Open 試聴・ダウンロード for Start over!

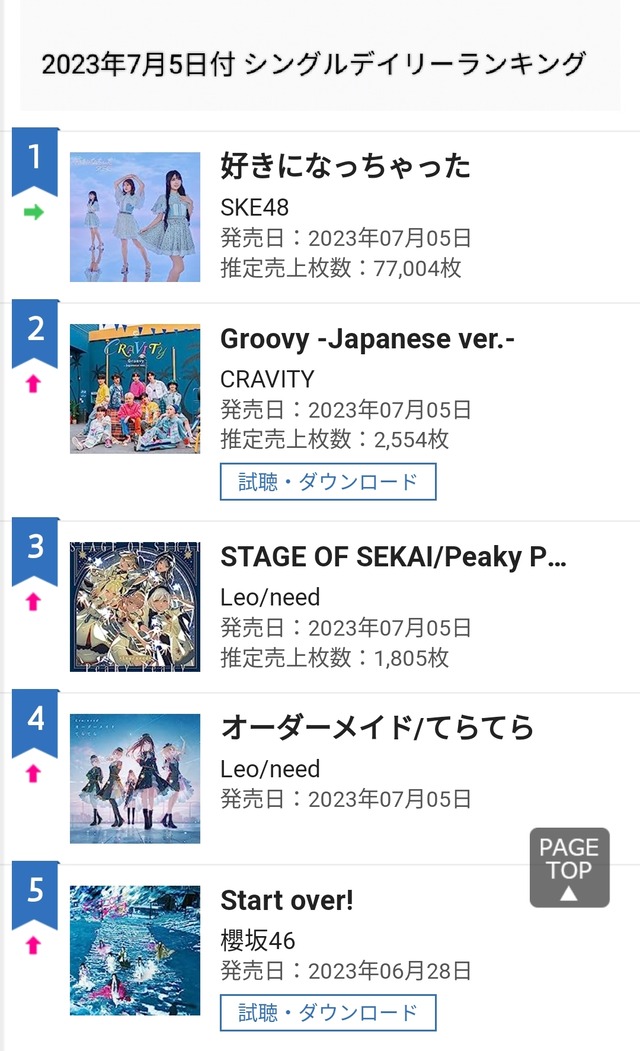(328, 1012)
